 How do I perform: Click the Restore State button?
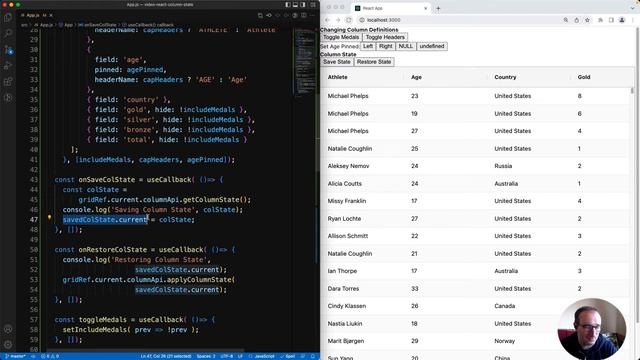pos(374,62)
